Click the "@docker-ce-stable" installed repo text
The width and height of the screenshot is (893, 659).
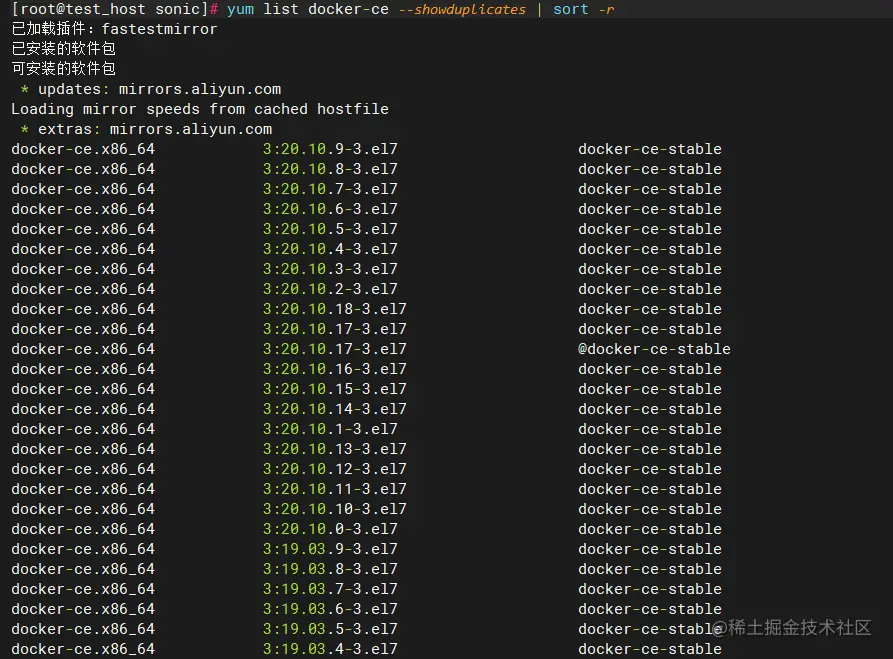[x=654, y=349]
